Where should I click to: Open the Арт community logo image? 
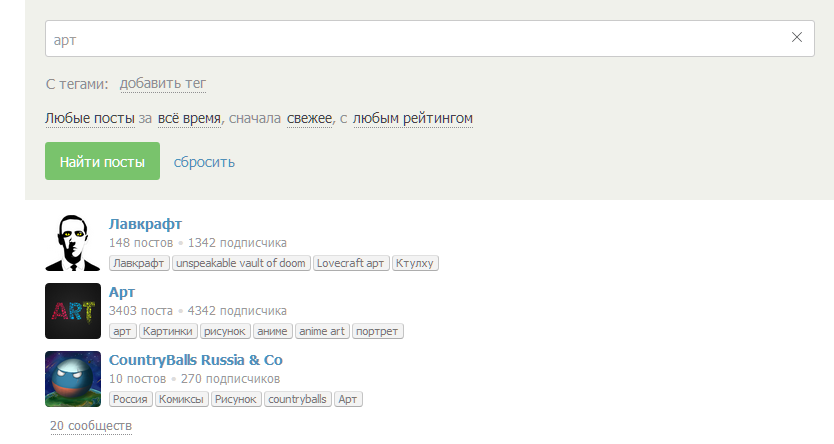[x=73, y=311]
